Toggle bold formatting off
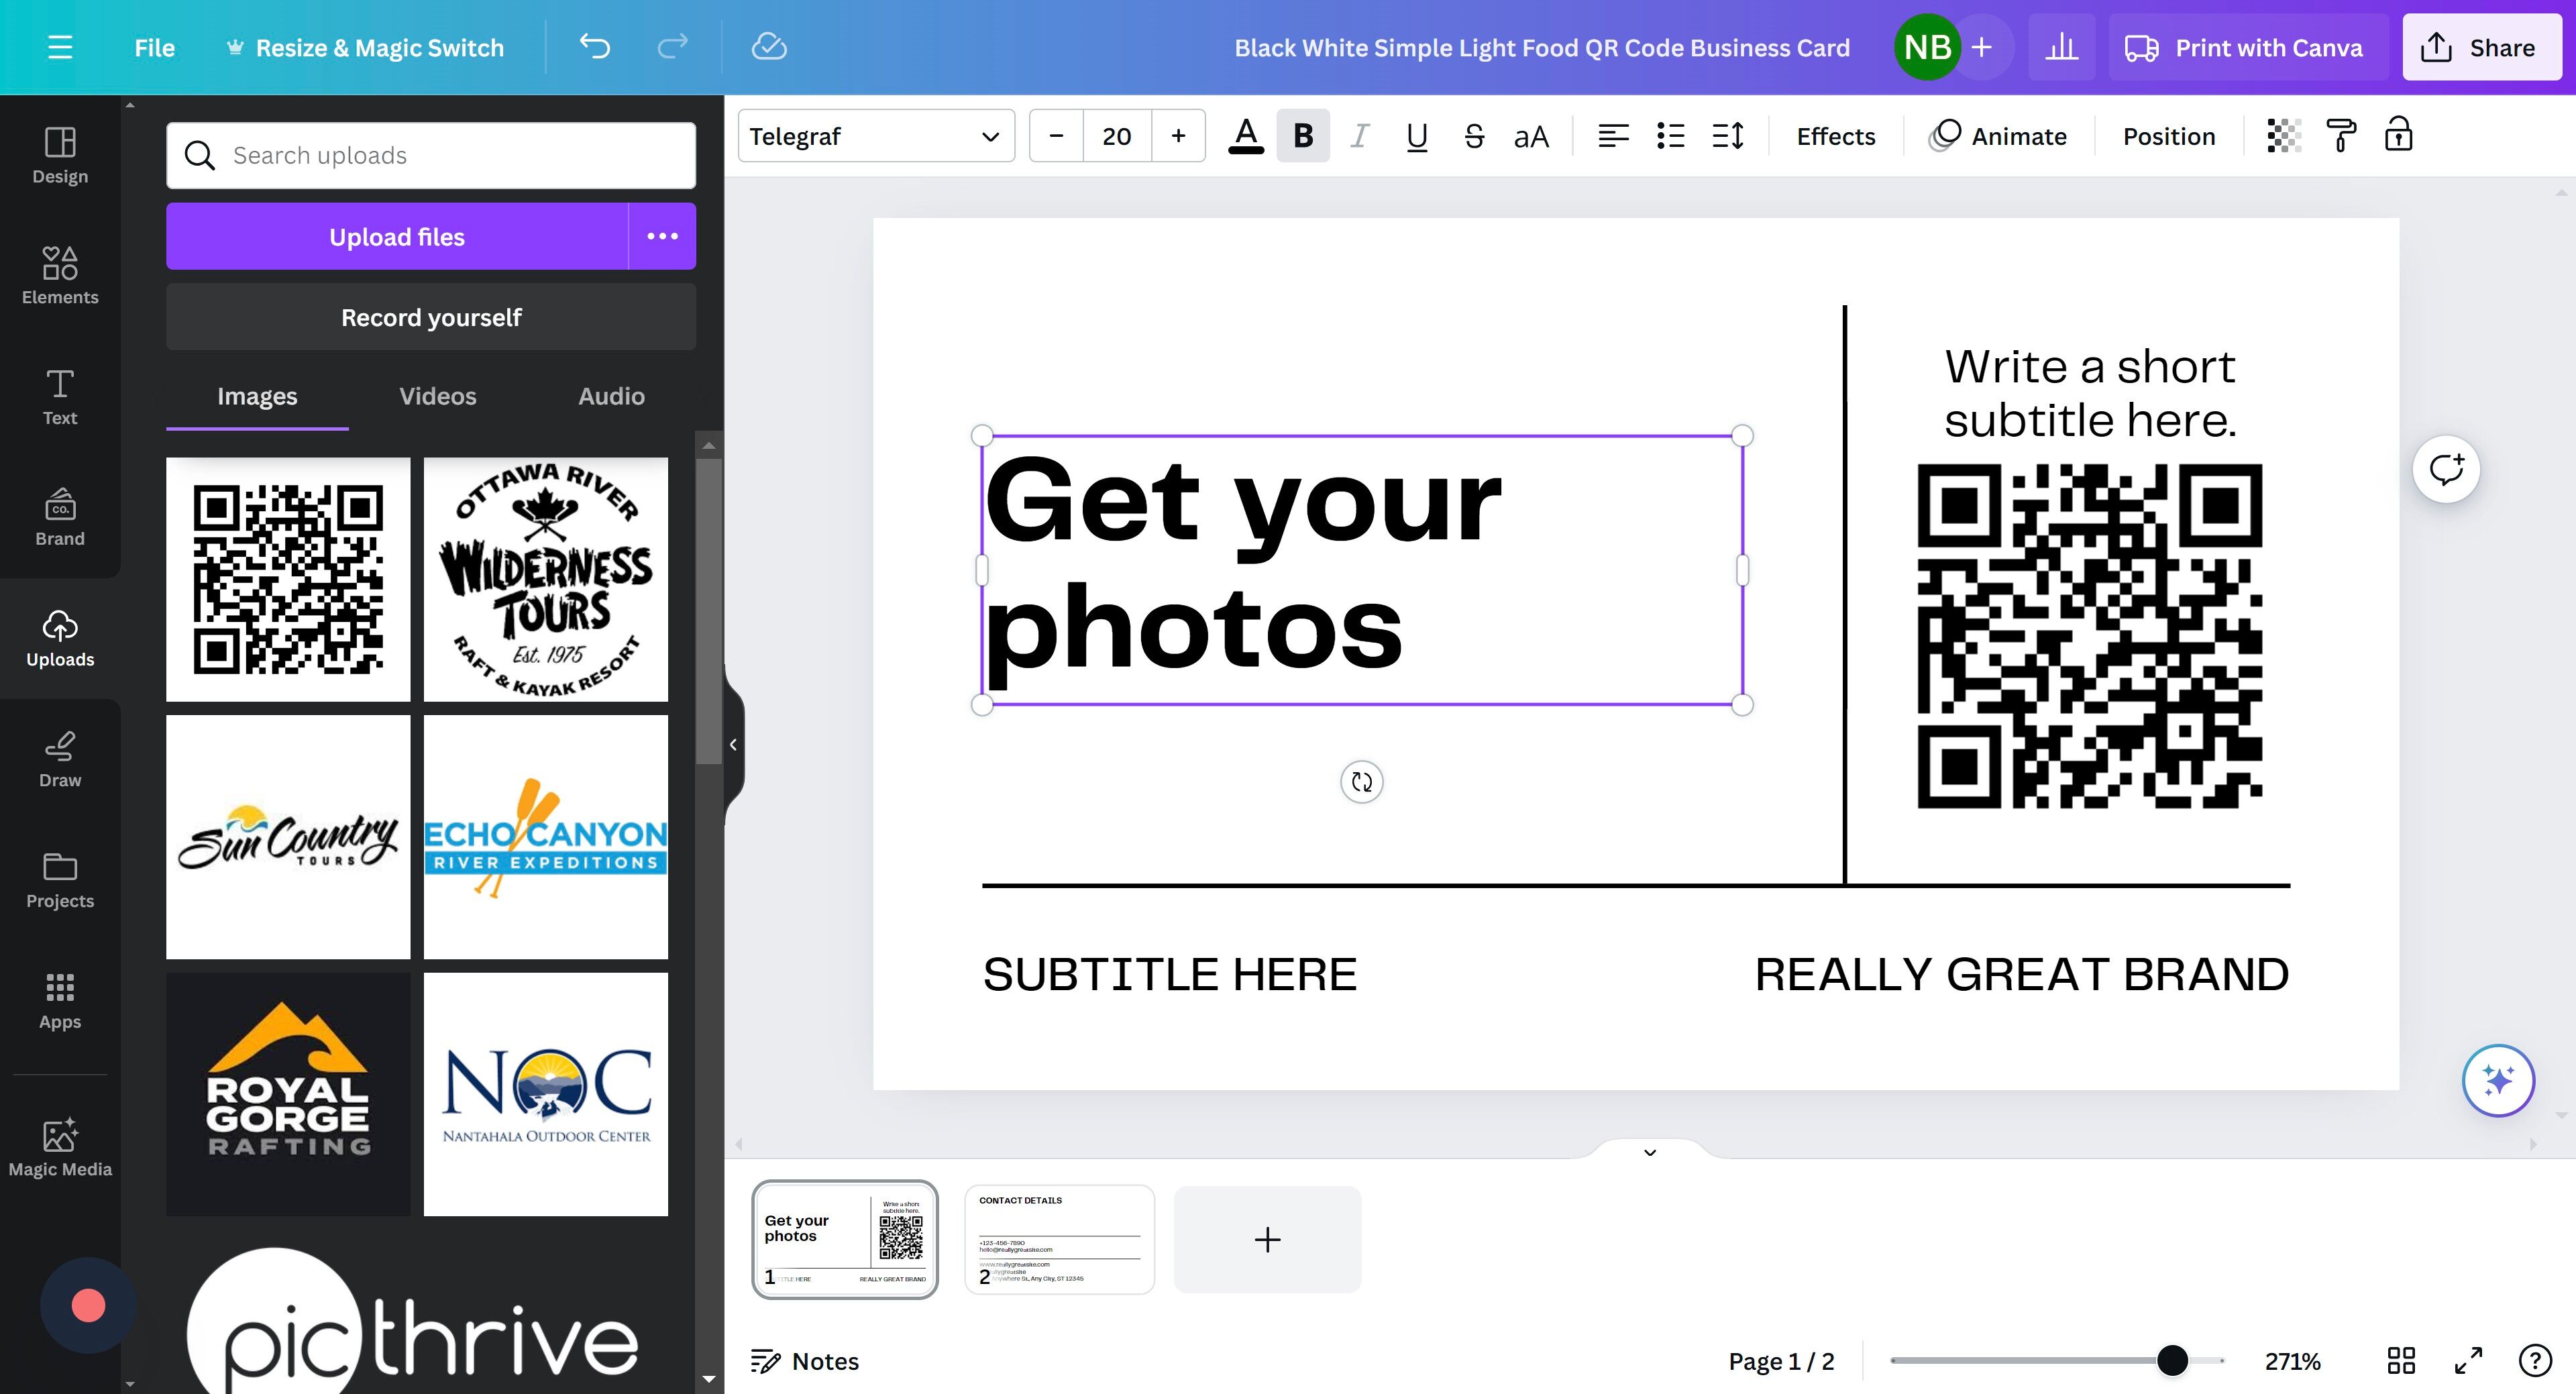 pos(1303,136)
